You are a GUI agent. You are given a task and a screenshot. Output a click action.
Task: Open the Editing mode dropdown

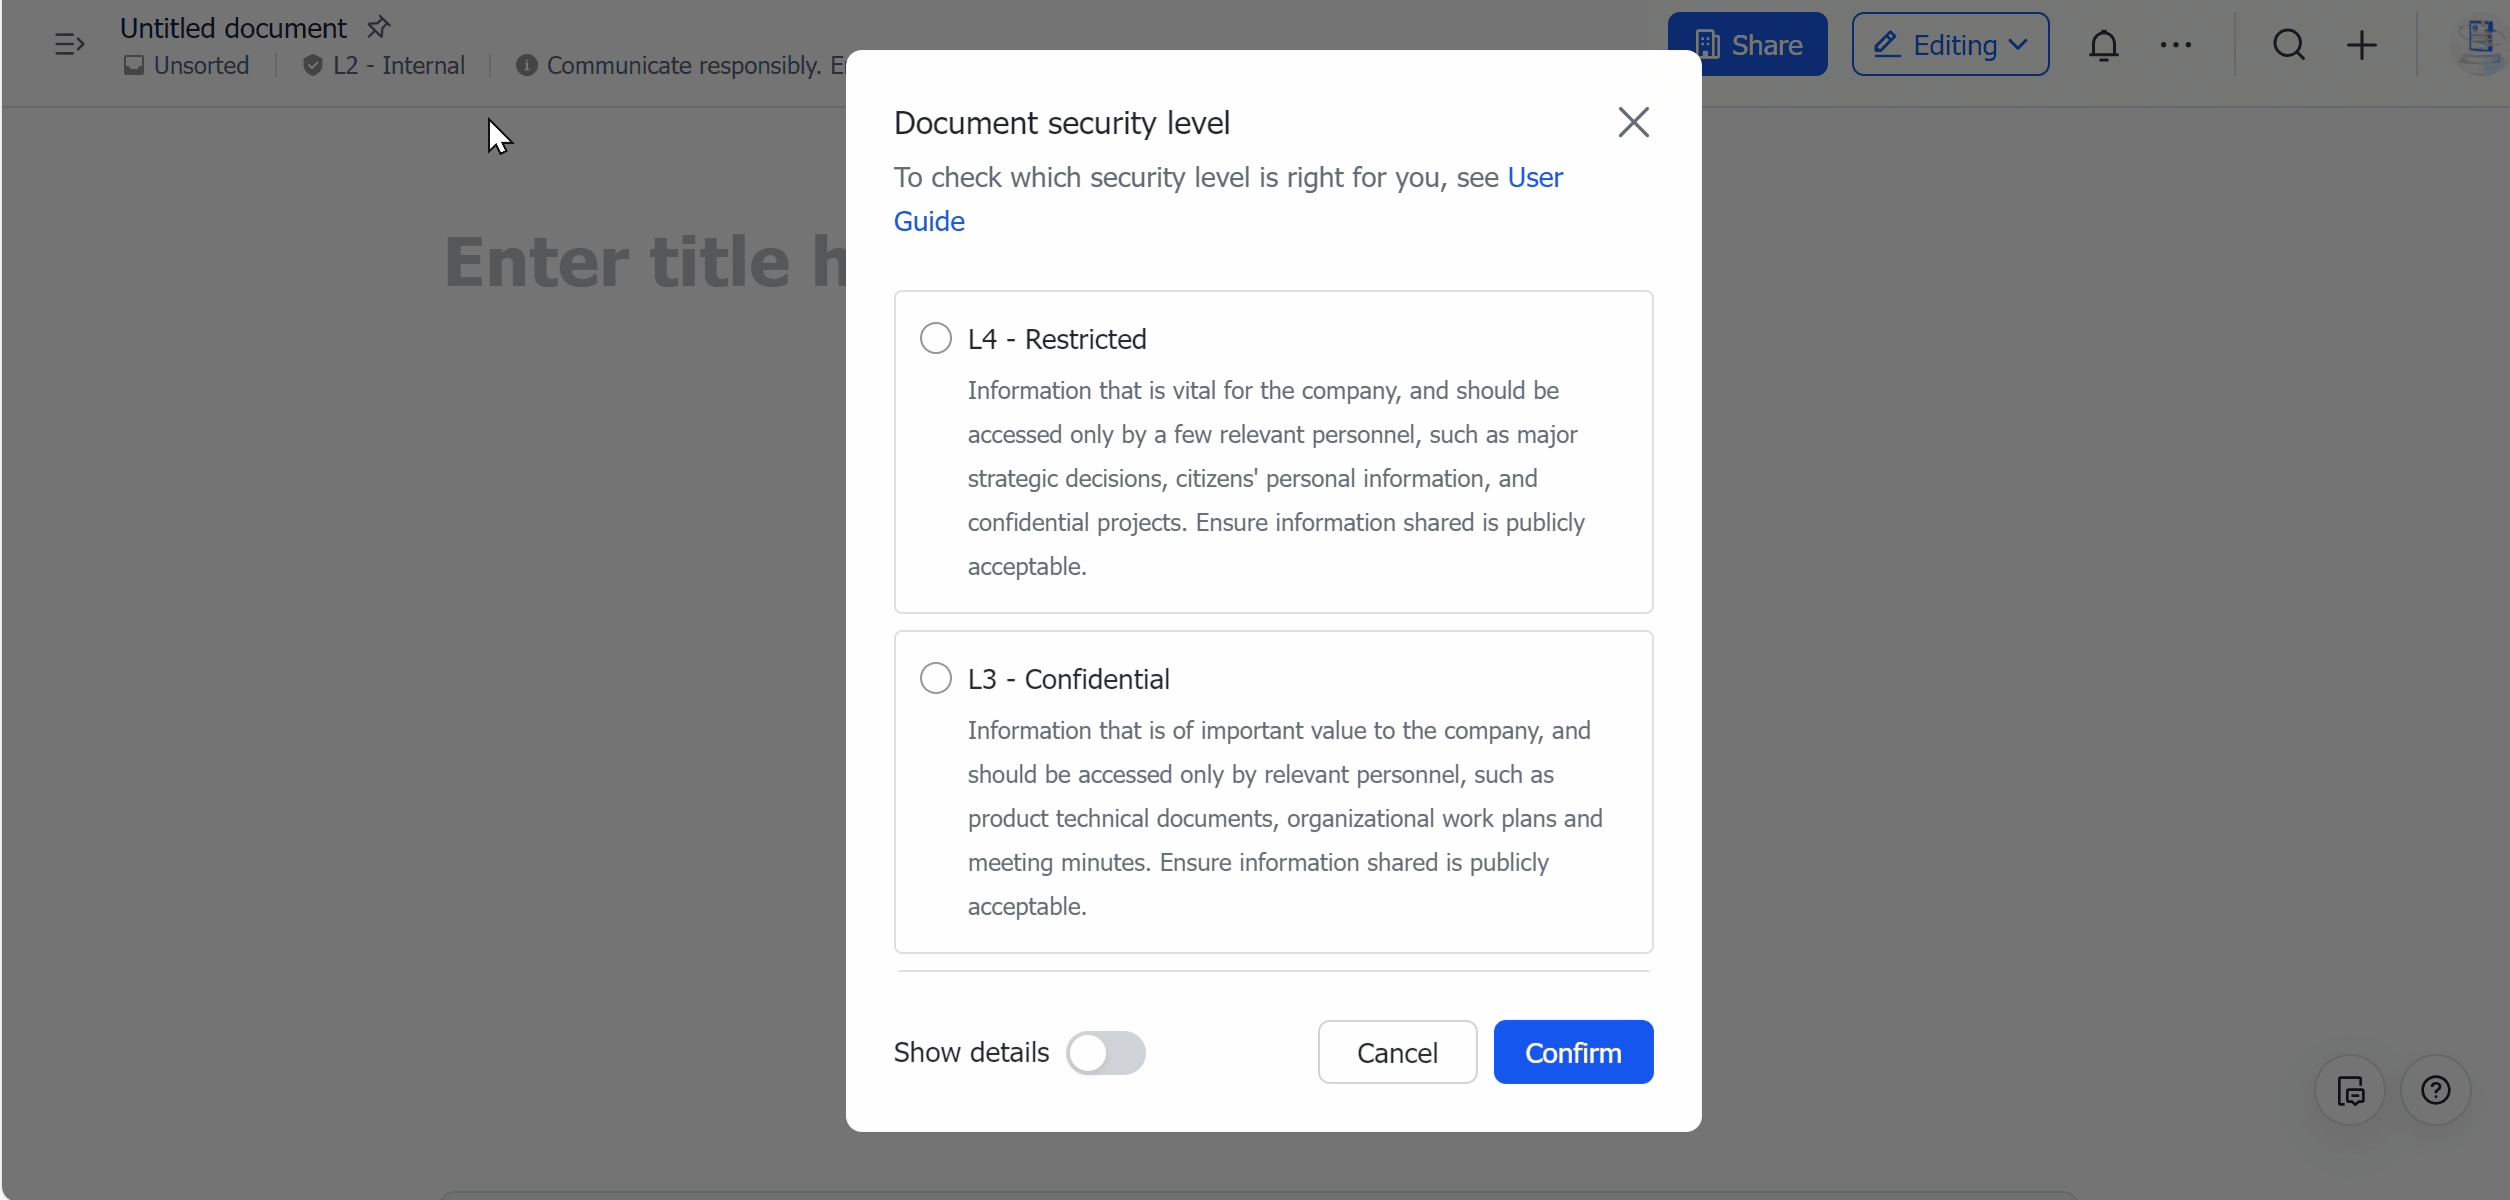point(1949,44)
